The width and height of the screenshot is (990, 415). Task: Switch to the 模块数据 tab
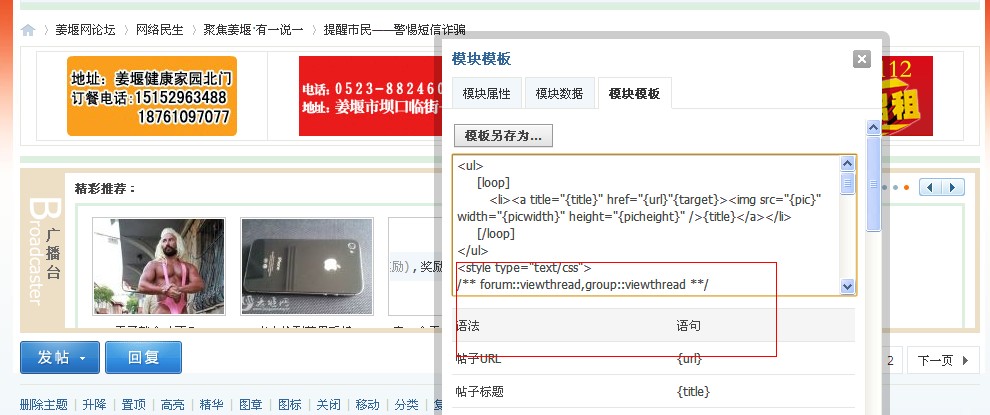pos(559,93)
